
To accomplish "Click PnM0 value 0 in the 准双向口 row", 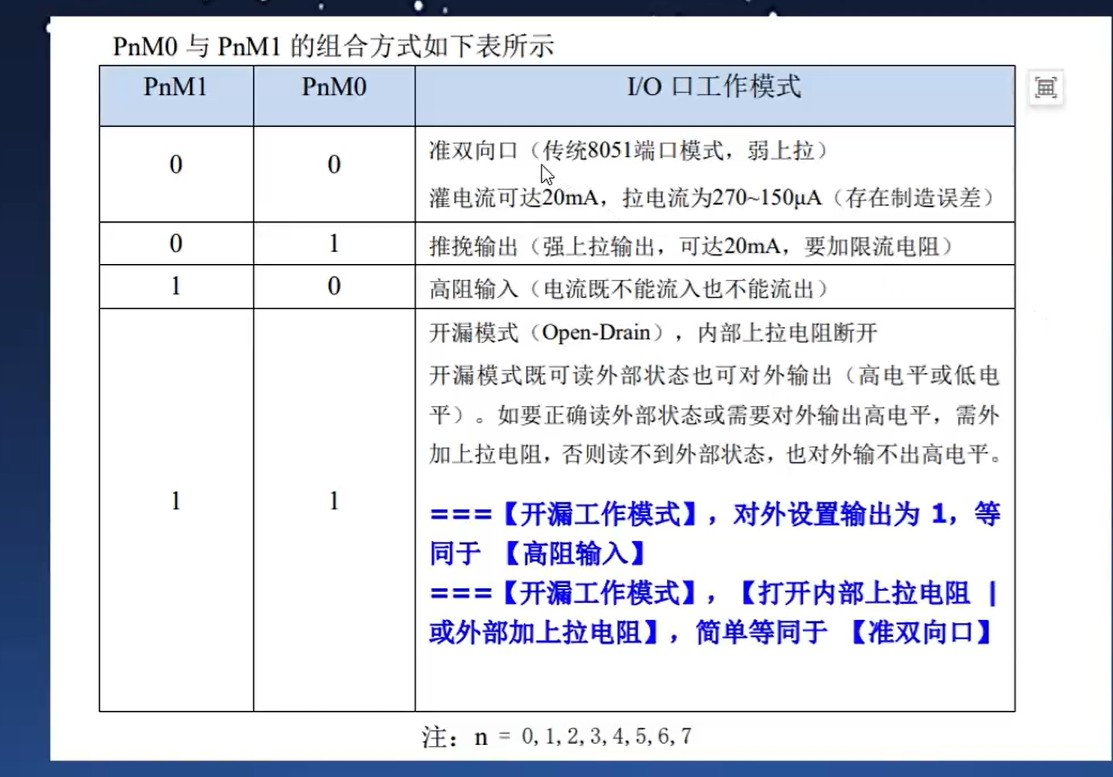I will click(x=334, y=165).
